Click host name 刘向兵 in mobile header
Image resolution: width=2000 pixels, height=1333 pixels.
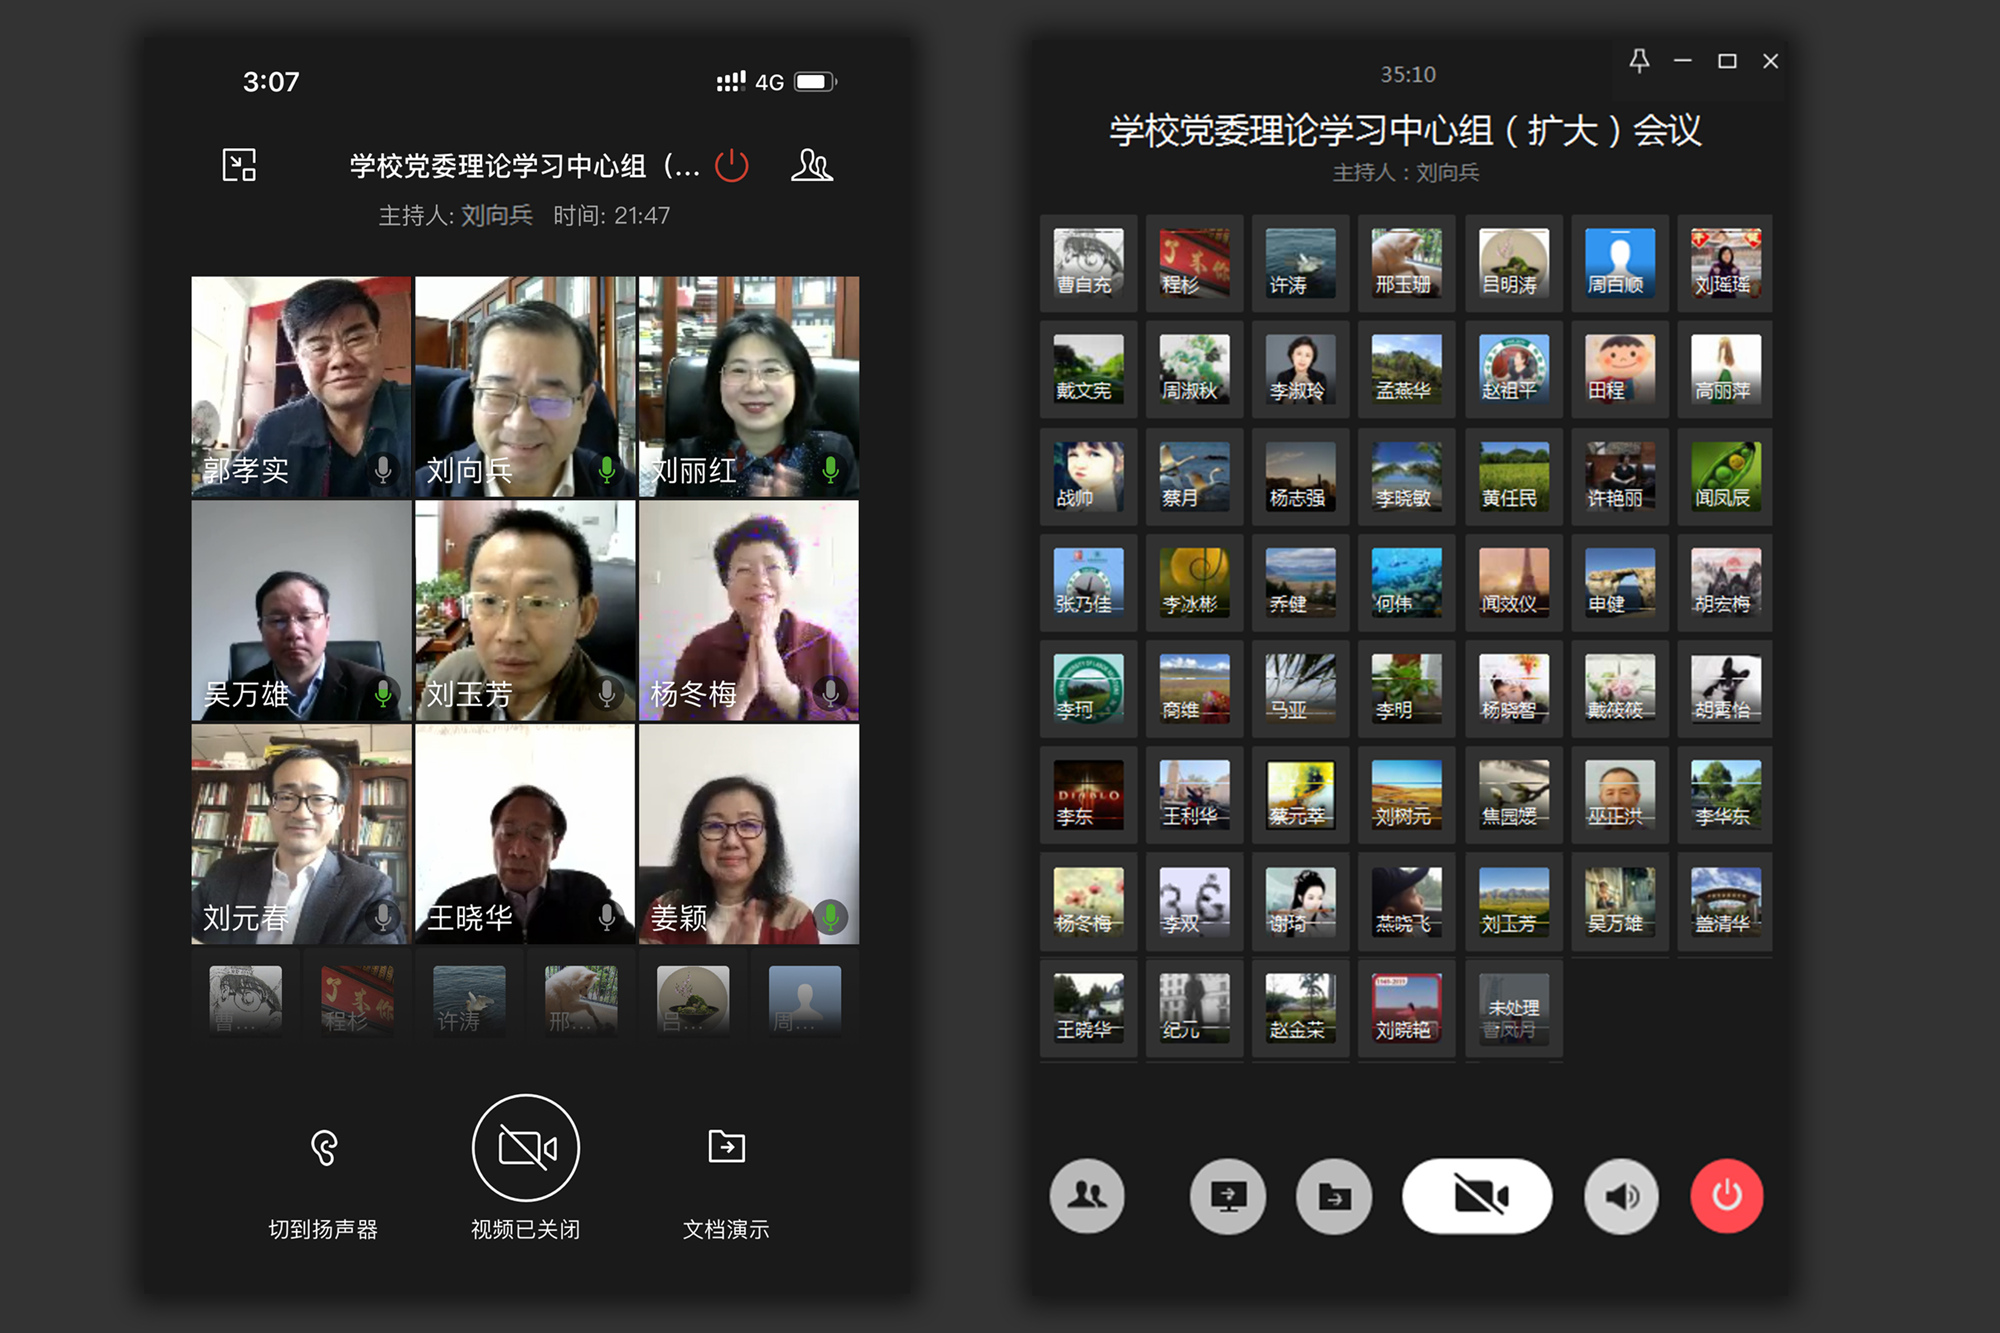point(496,216)
